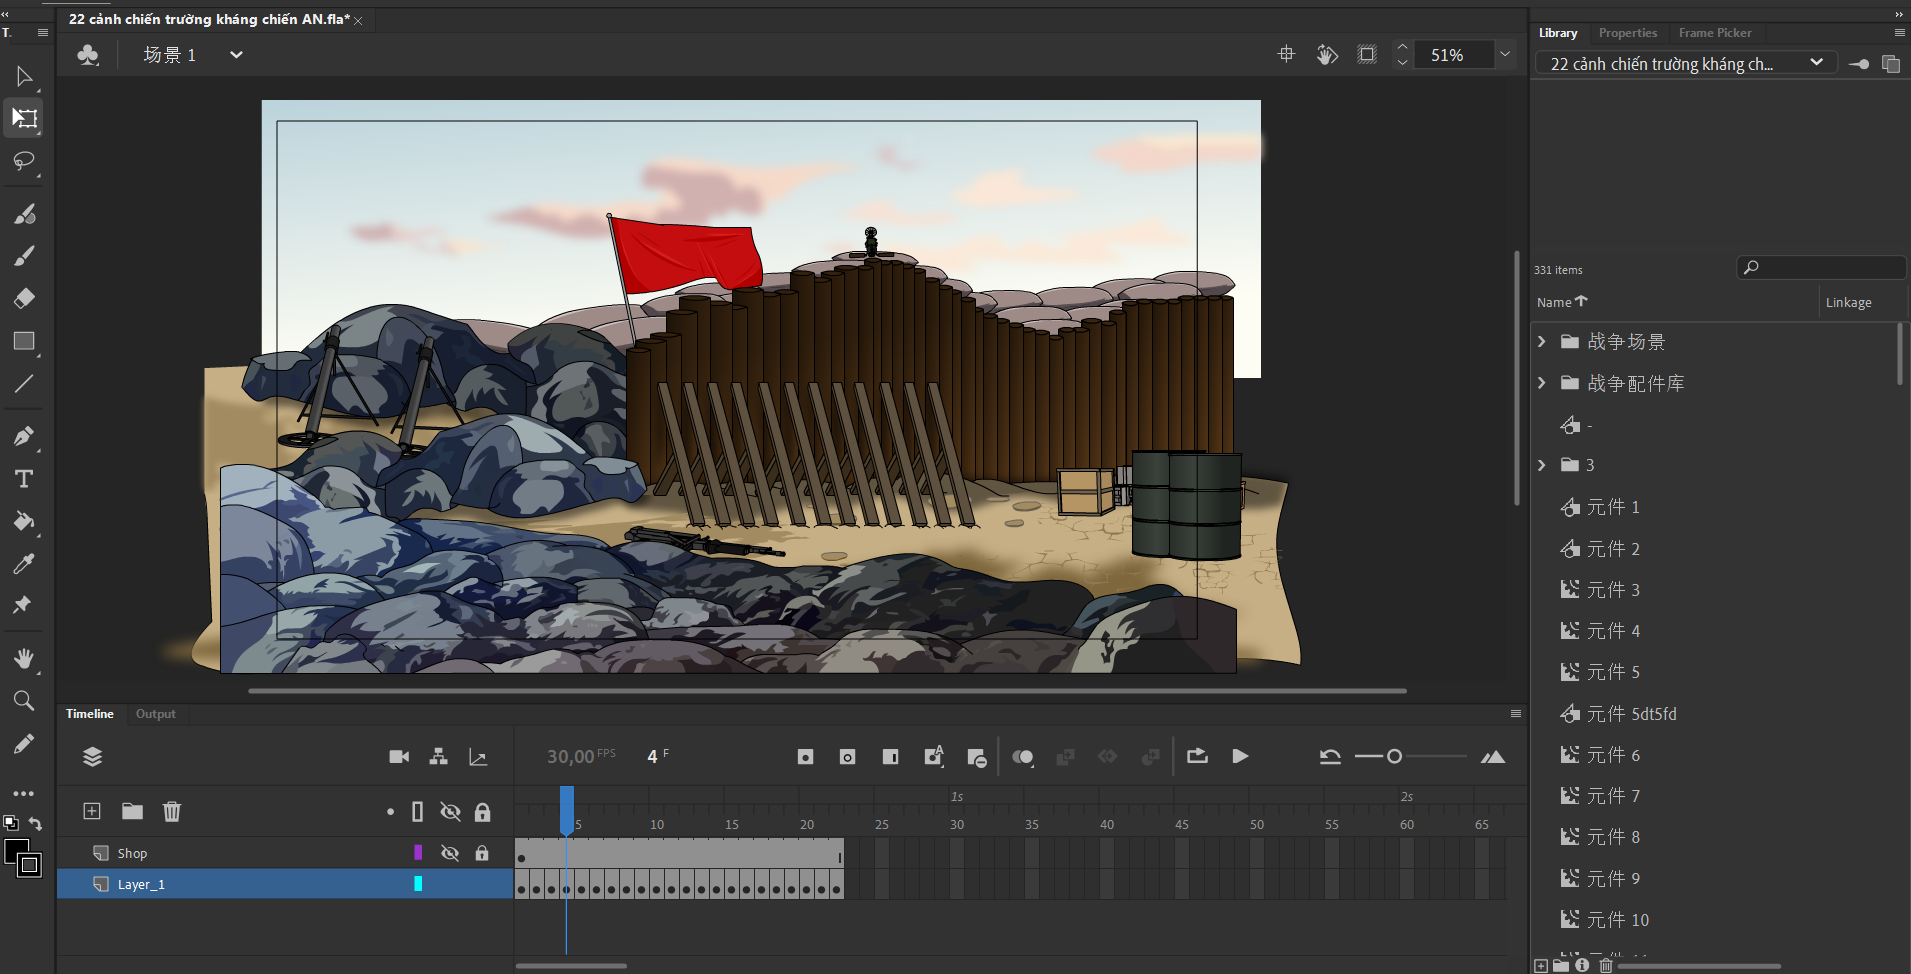Screen dimensions: 1911x974
Task: Open the stage zoom percentage dropdown
Action: pyautogui.click(x=1504, y=55)
